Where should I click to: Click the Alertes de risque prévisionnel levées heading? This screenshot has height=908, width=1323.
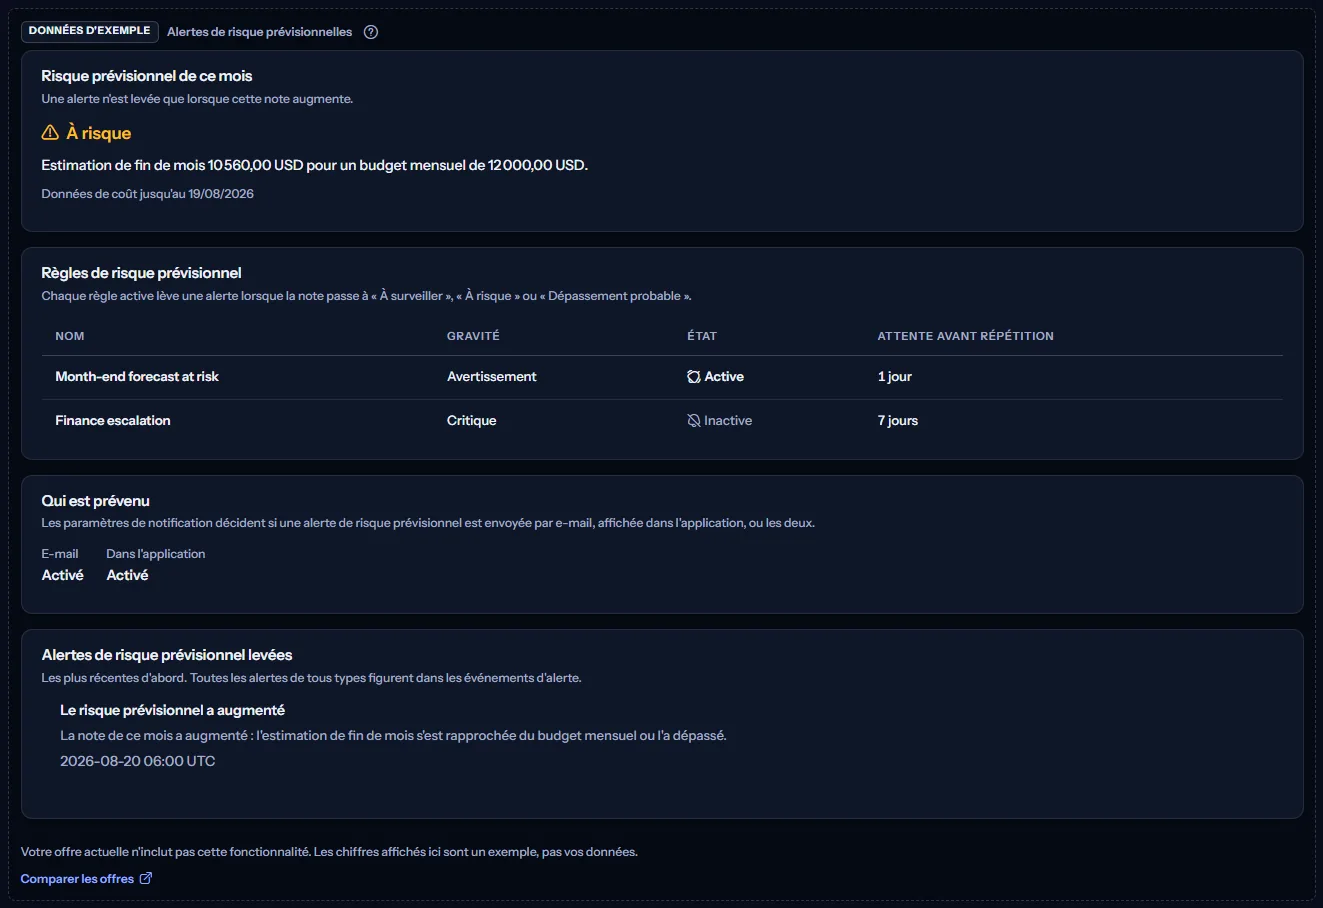point(167,655)
